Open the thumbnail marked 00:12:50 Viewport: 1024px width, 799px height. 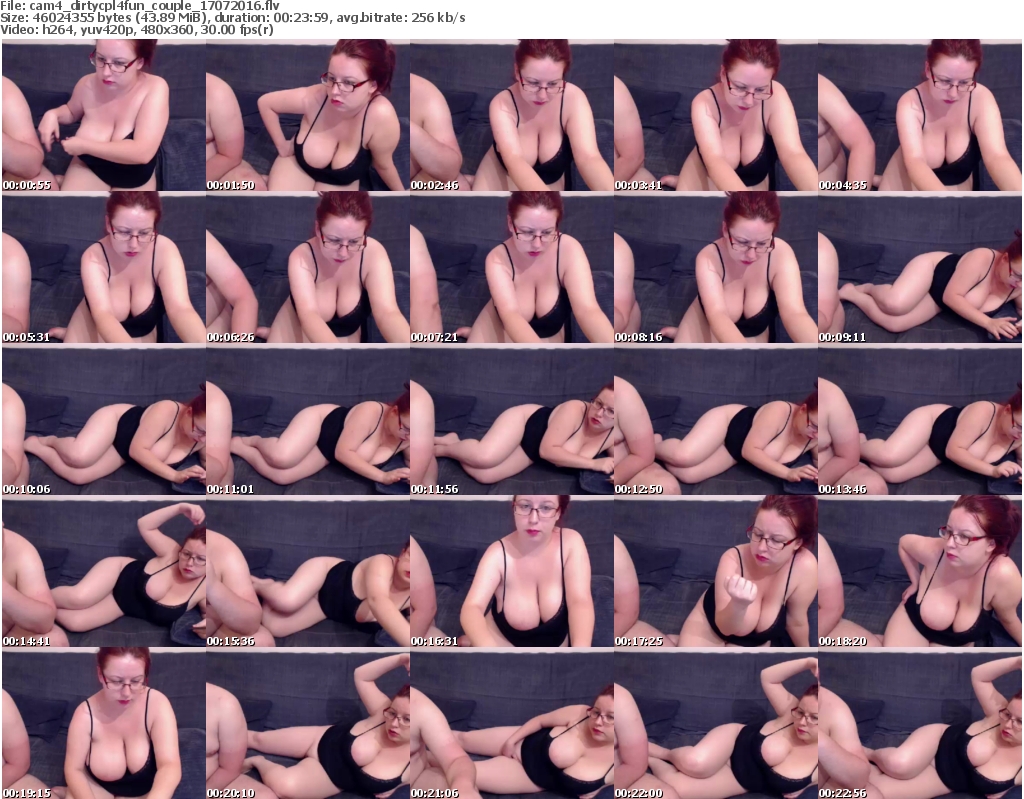(716, 419)
